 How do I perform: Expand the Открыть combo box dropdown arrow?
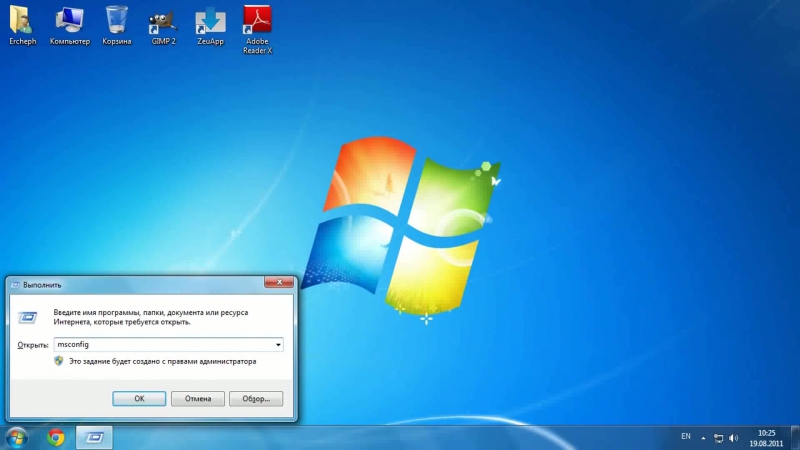click(x=278, y=345)
